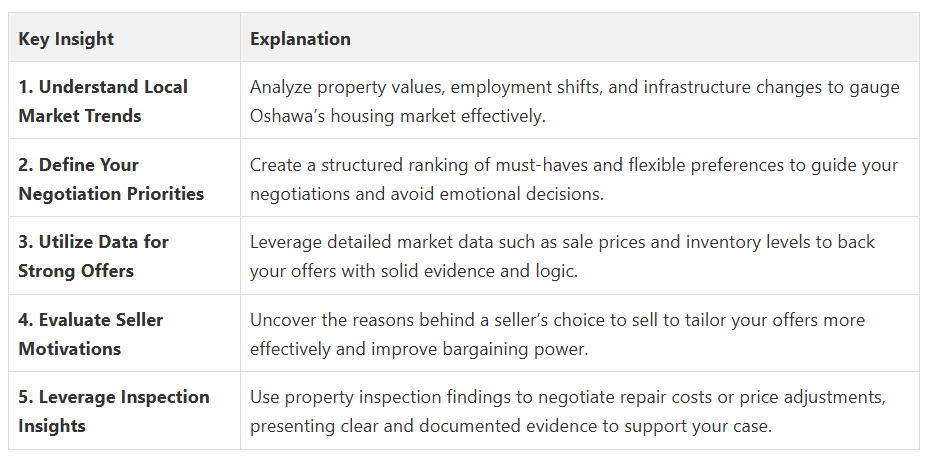943x468 pixels.
Task: Click the "Explanation" column header
Action: click(300, 39)
